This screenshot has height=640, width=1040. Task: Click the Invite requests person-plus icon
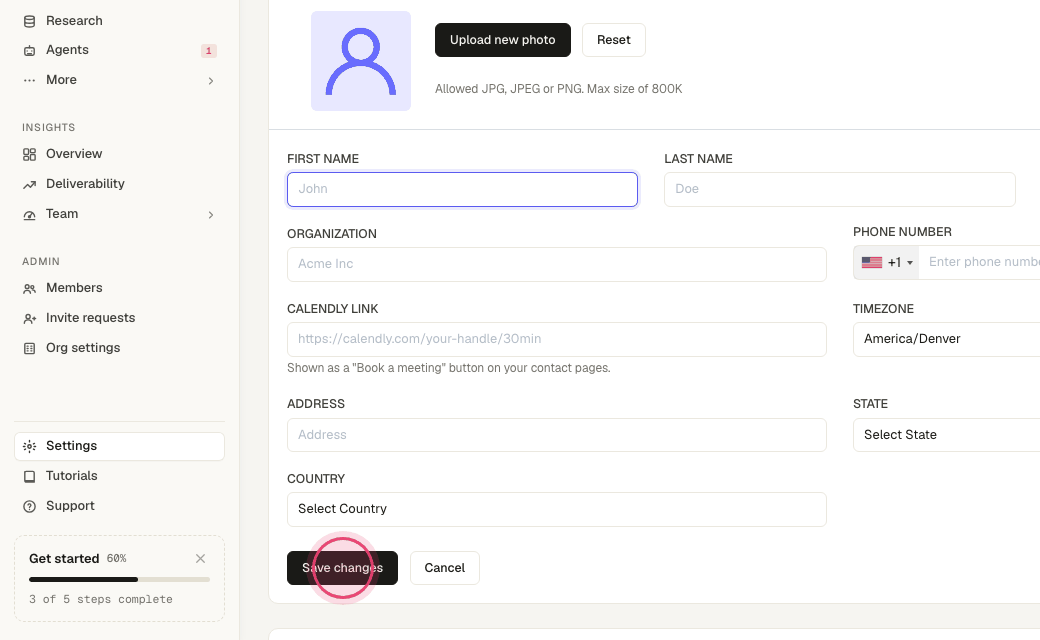[29, 318]
